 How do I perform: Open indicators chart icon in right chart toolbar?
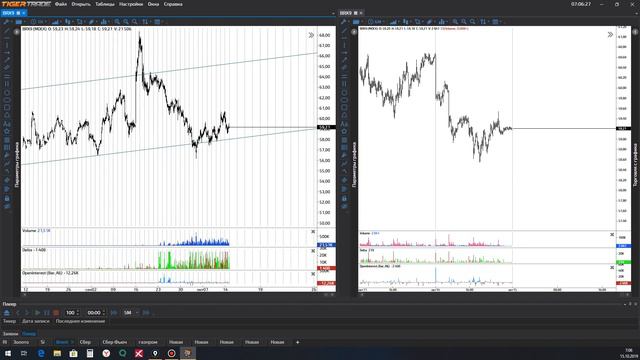[393, 22]
